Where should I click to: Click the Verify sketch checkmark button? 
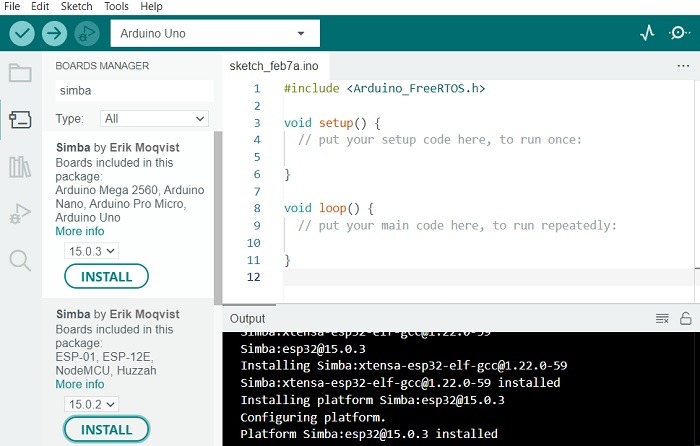21,33
